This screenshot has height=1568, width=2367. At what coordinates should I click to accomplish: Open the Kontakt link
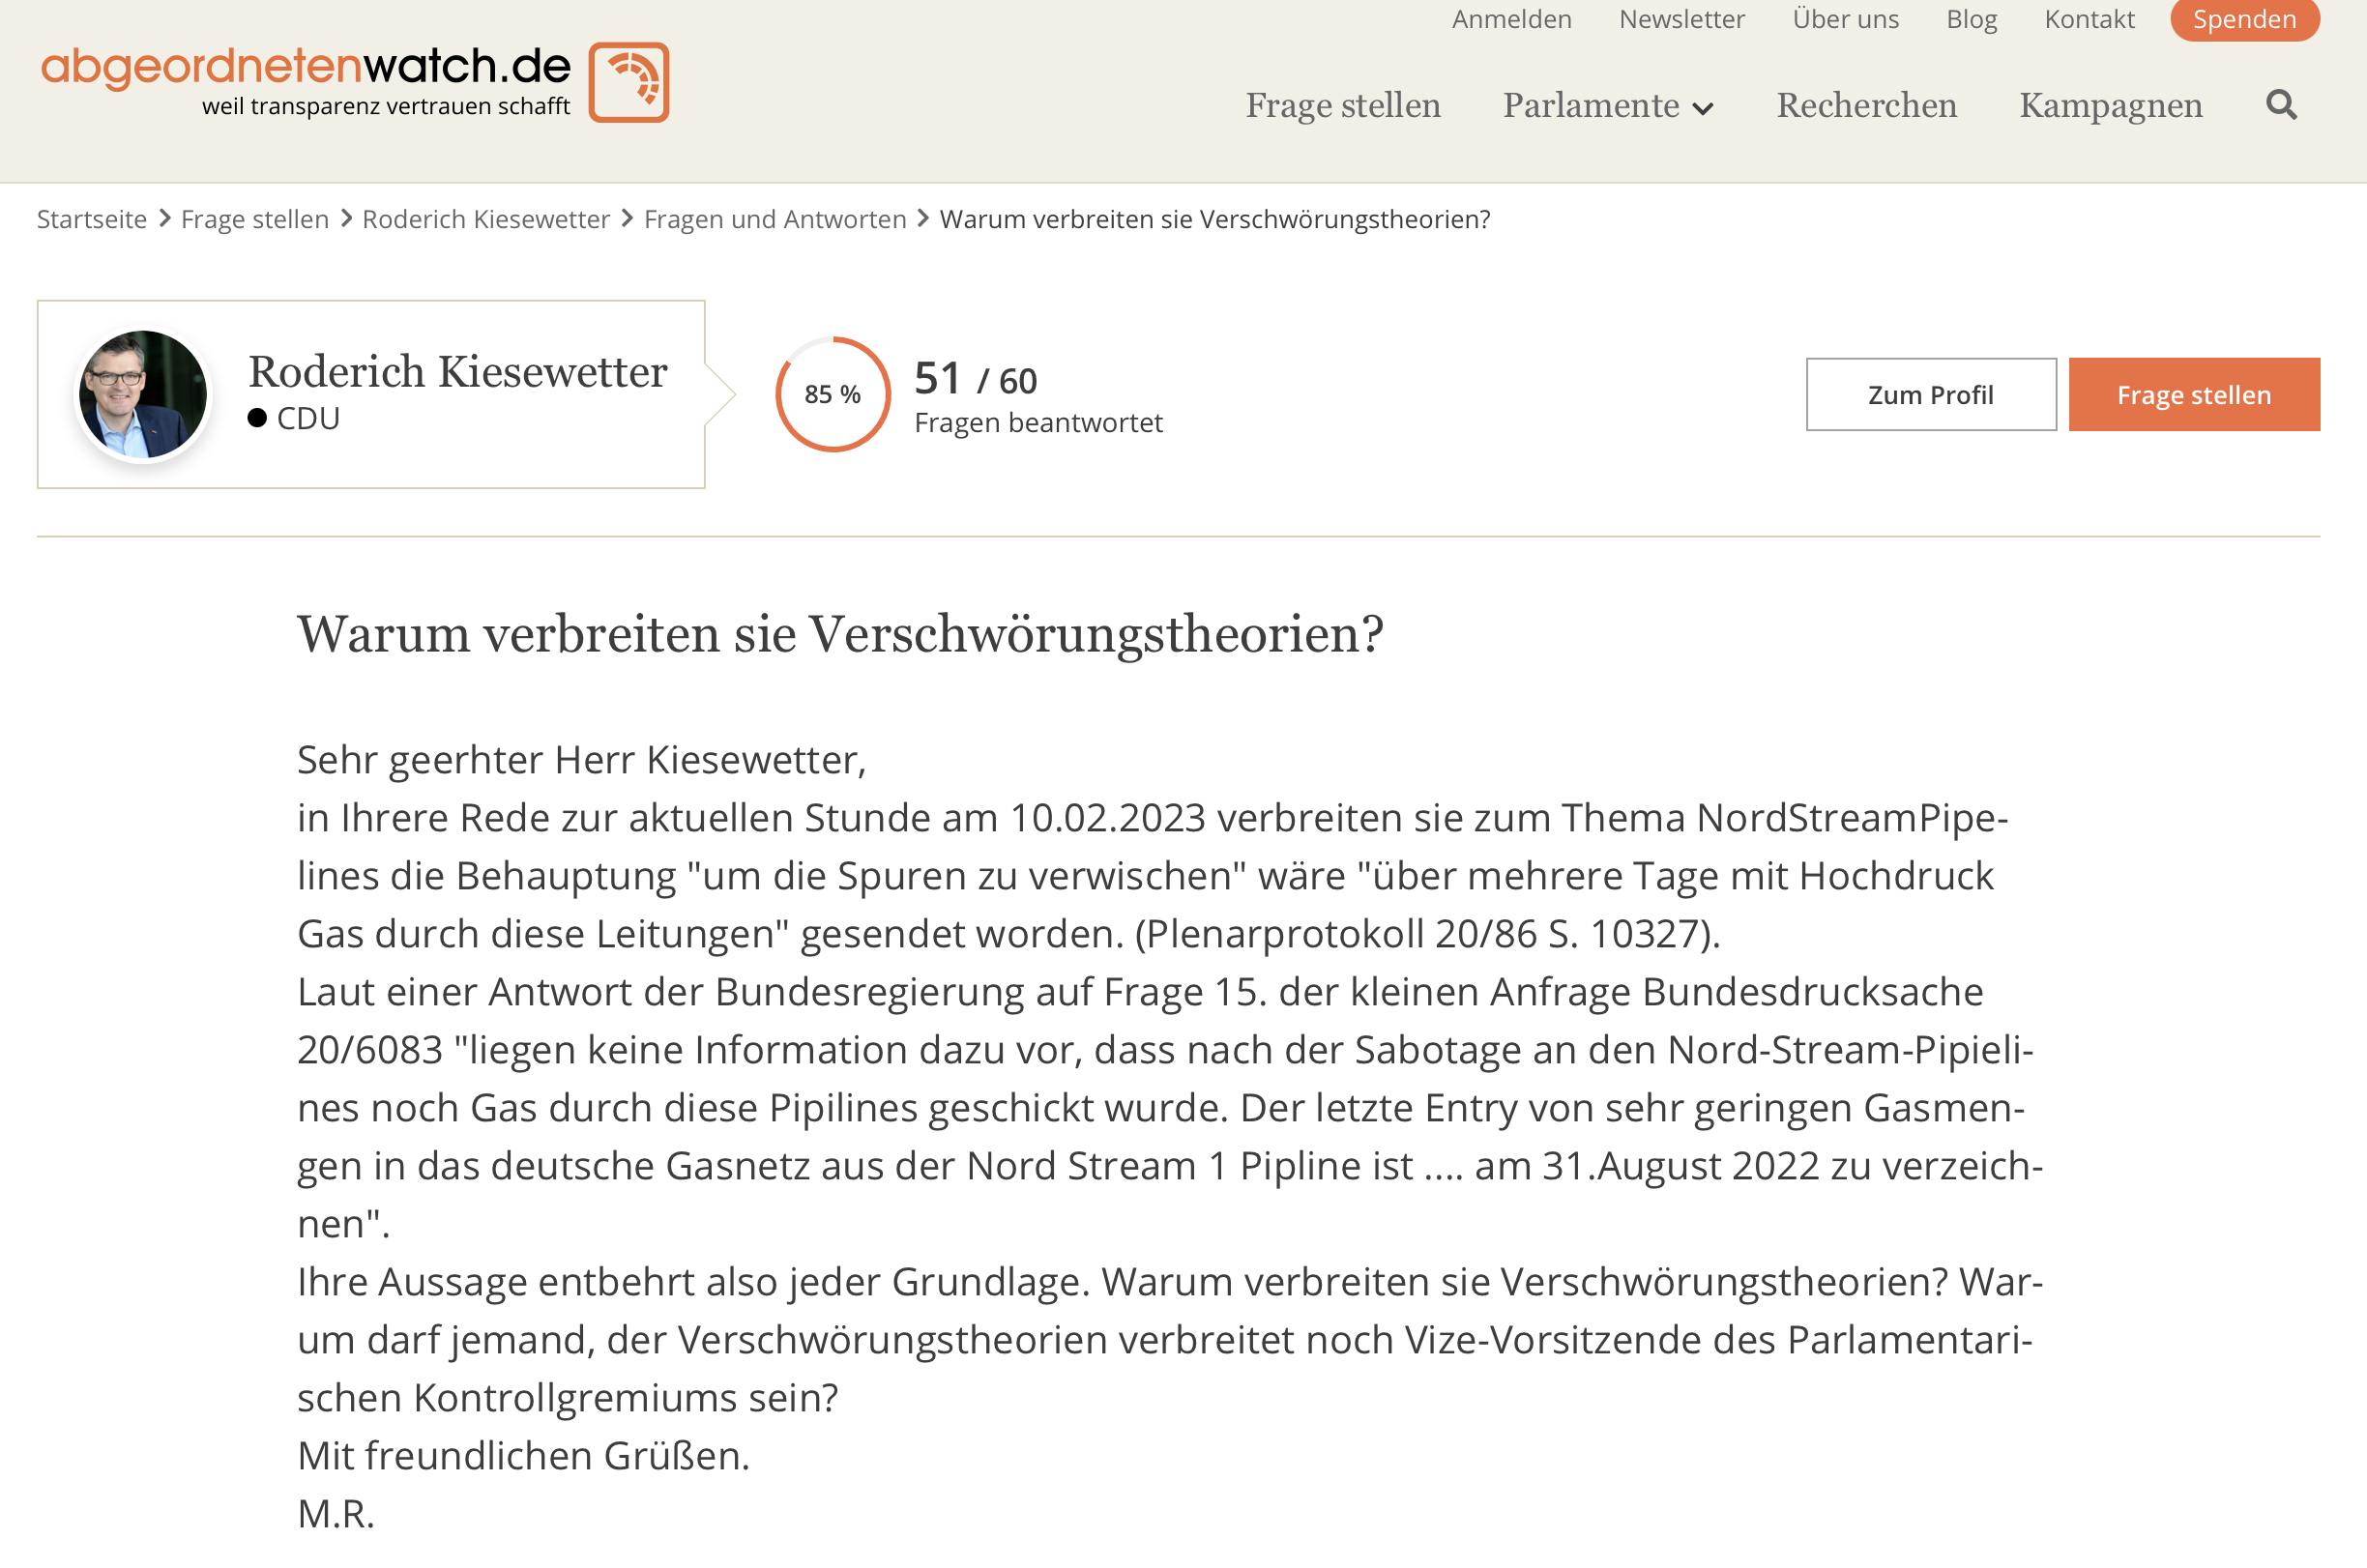pyautogui.click(x=2089, y=19)
